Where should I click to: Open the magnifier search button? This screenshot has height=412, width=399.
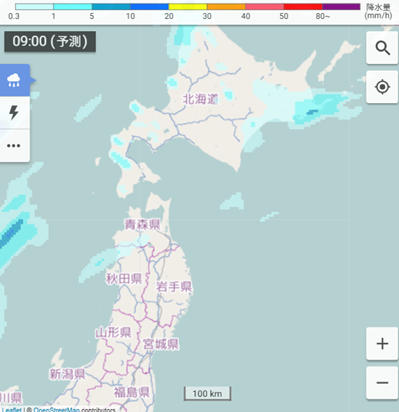point(382,48)
